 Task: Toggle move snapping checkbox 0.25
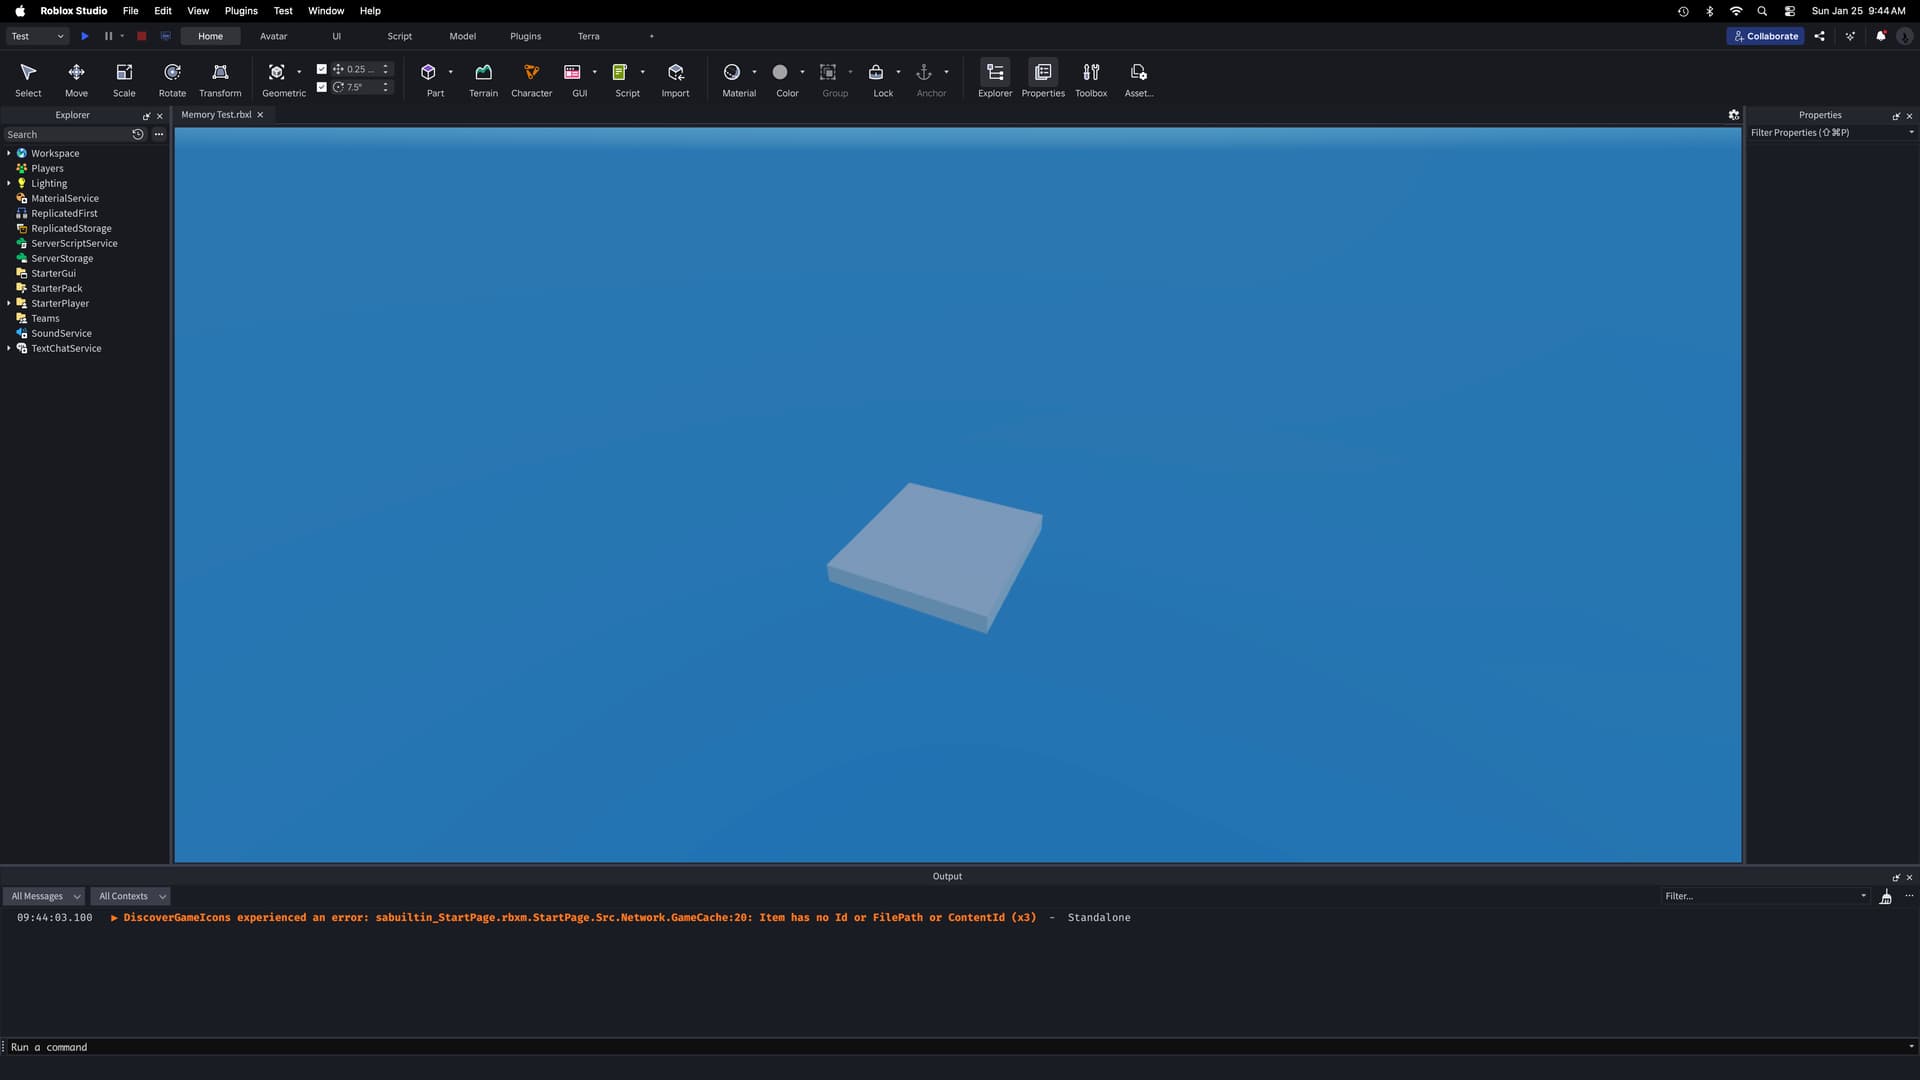click(x=322, y=69)
